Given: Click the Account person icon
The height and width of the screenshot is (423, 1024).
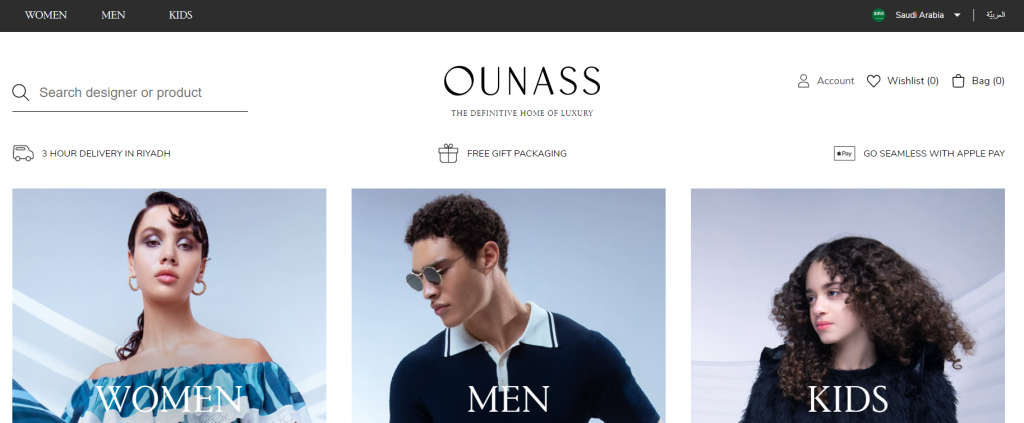Looking at the screenshot, I should pos(803,81).
